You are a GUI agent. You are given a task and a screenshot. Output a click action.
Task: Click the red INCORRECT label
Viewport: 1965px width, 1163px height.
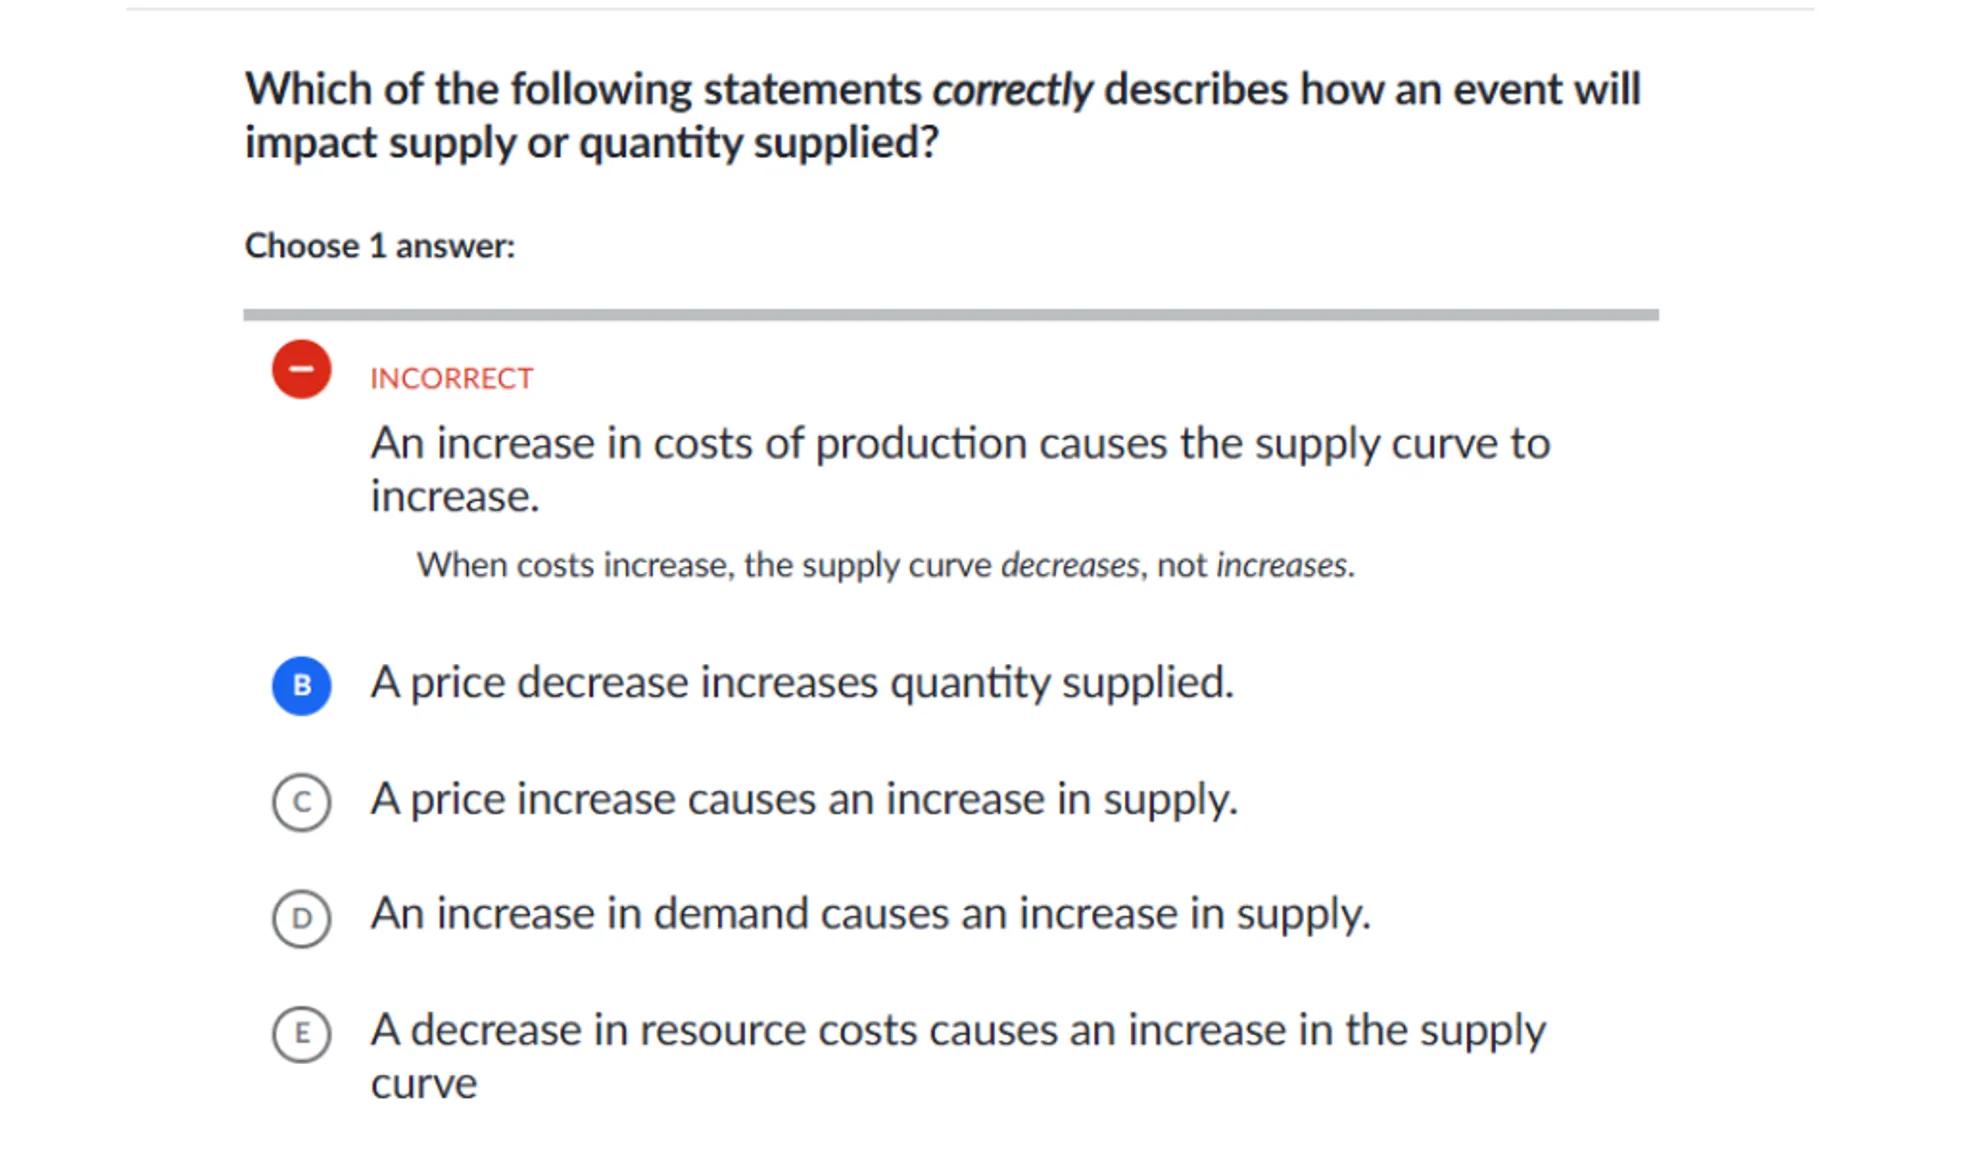[451, 379]
